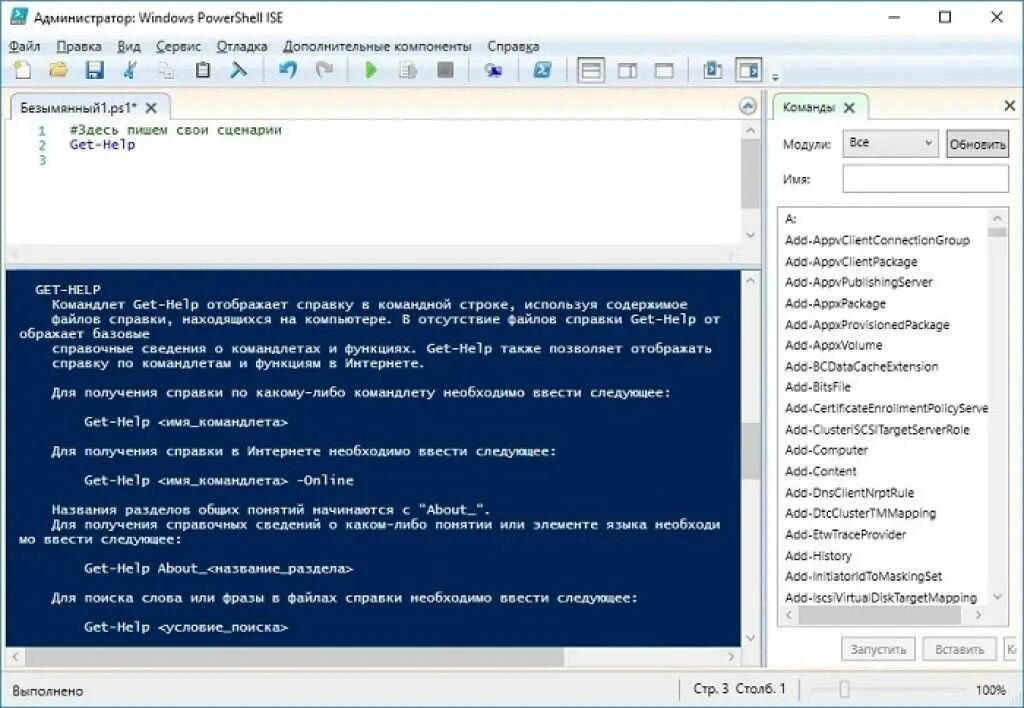Cut selection with the scissors icon

click(131, 70)
